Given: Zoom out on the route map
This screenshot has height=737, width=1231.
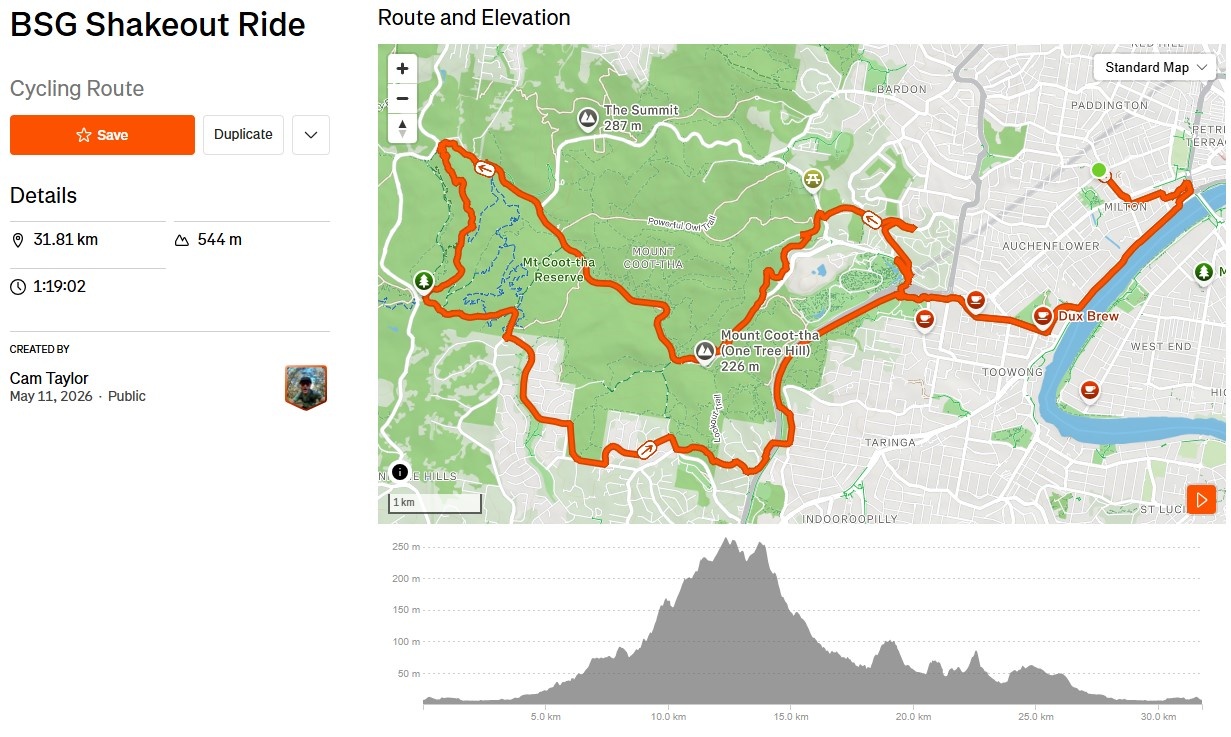Looking at the screenshot, I should (402, 99).
